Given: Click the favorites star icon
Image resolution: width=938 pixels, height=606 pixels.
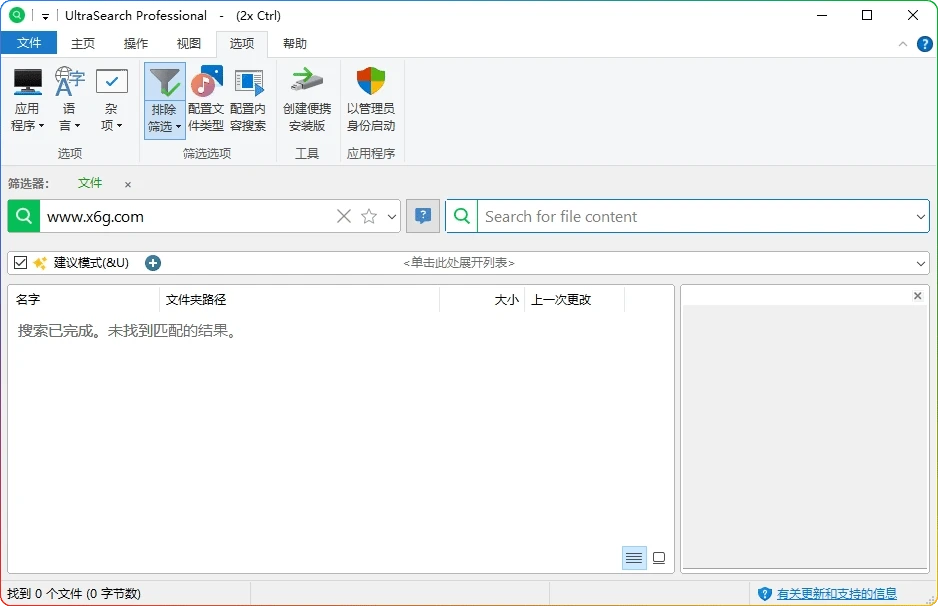Looking at the screenshot, I should click(x=369, y=216).
